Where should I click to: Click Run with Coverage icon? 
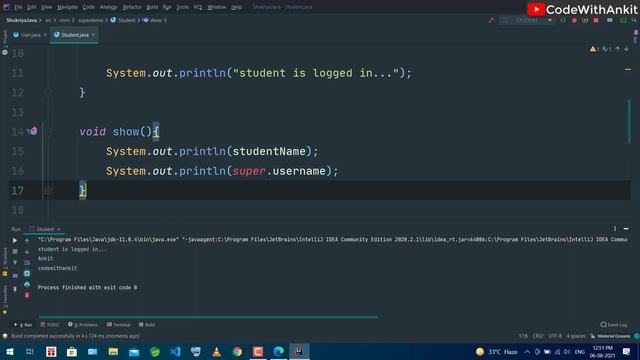[x=585, y=20]
